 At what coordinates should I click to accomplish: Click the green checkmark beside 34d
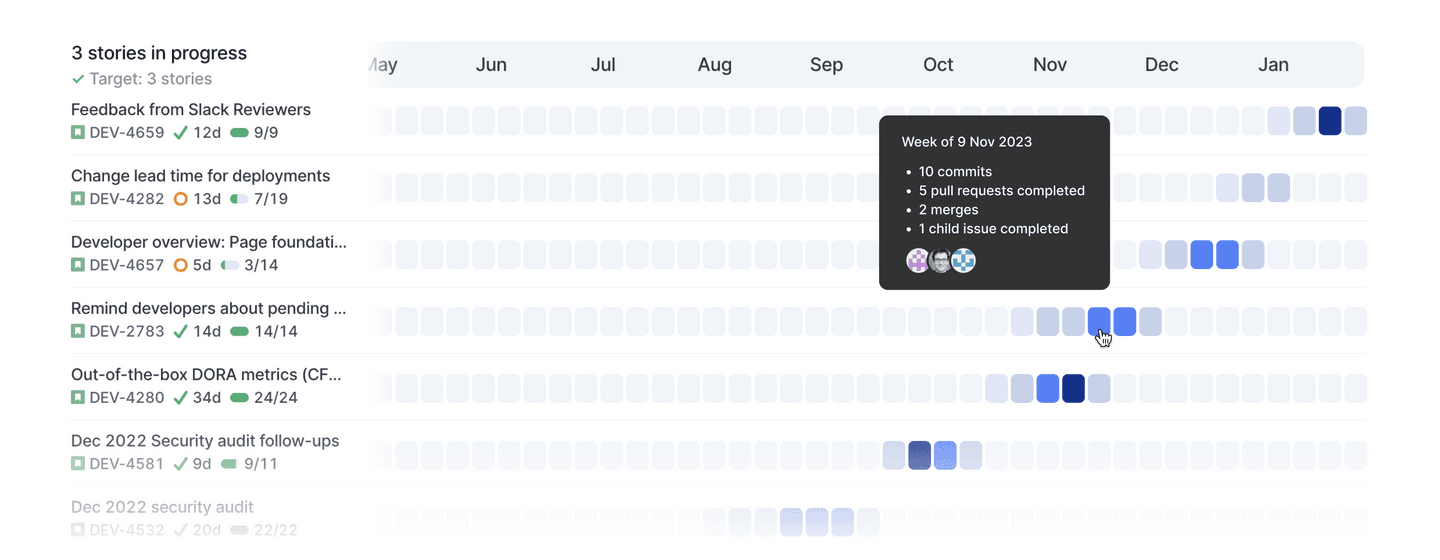tap(181, 398)
